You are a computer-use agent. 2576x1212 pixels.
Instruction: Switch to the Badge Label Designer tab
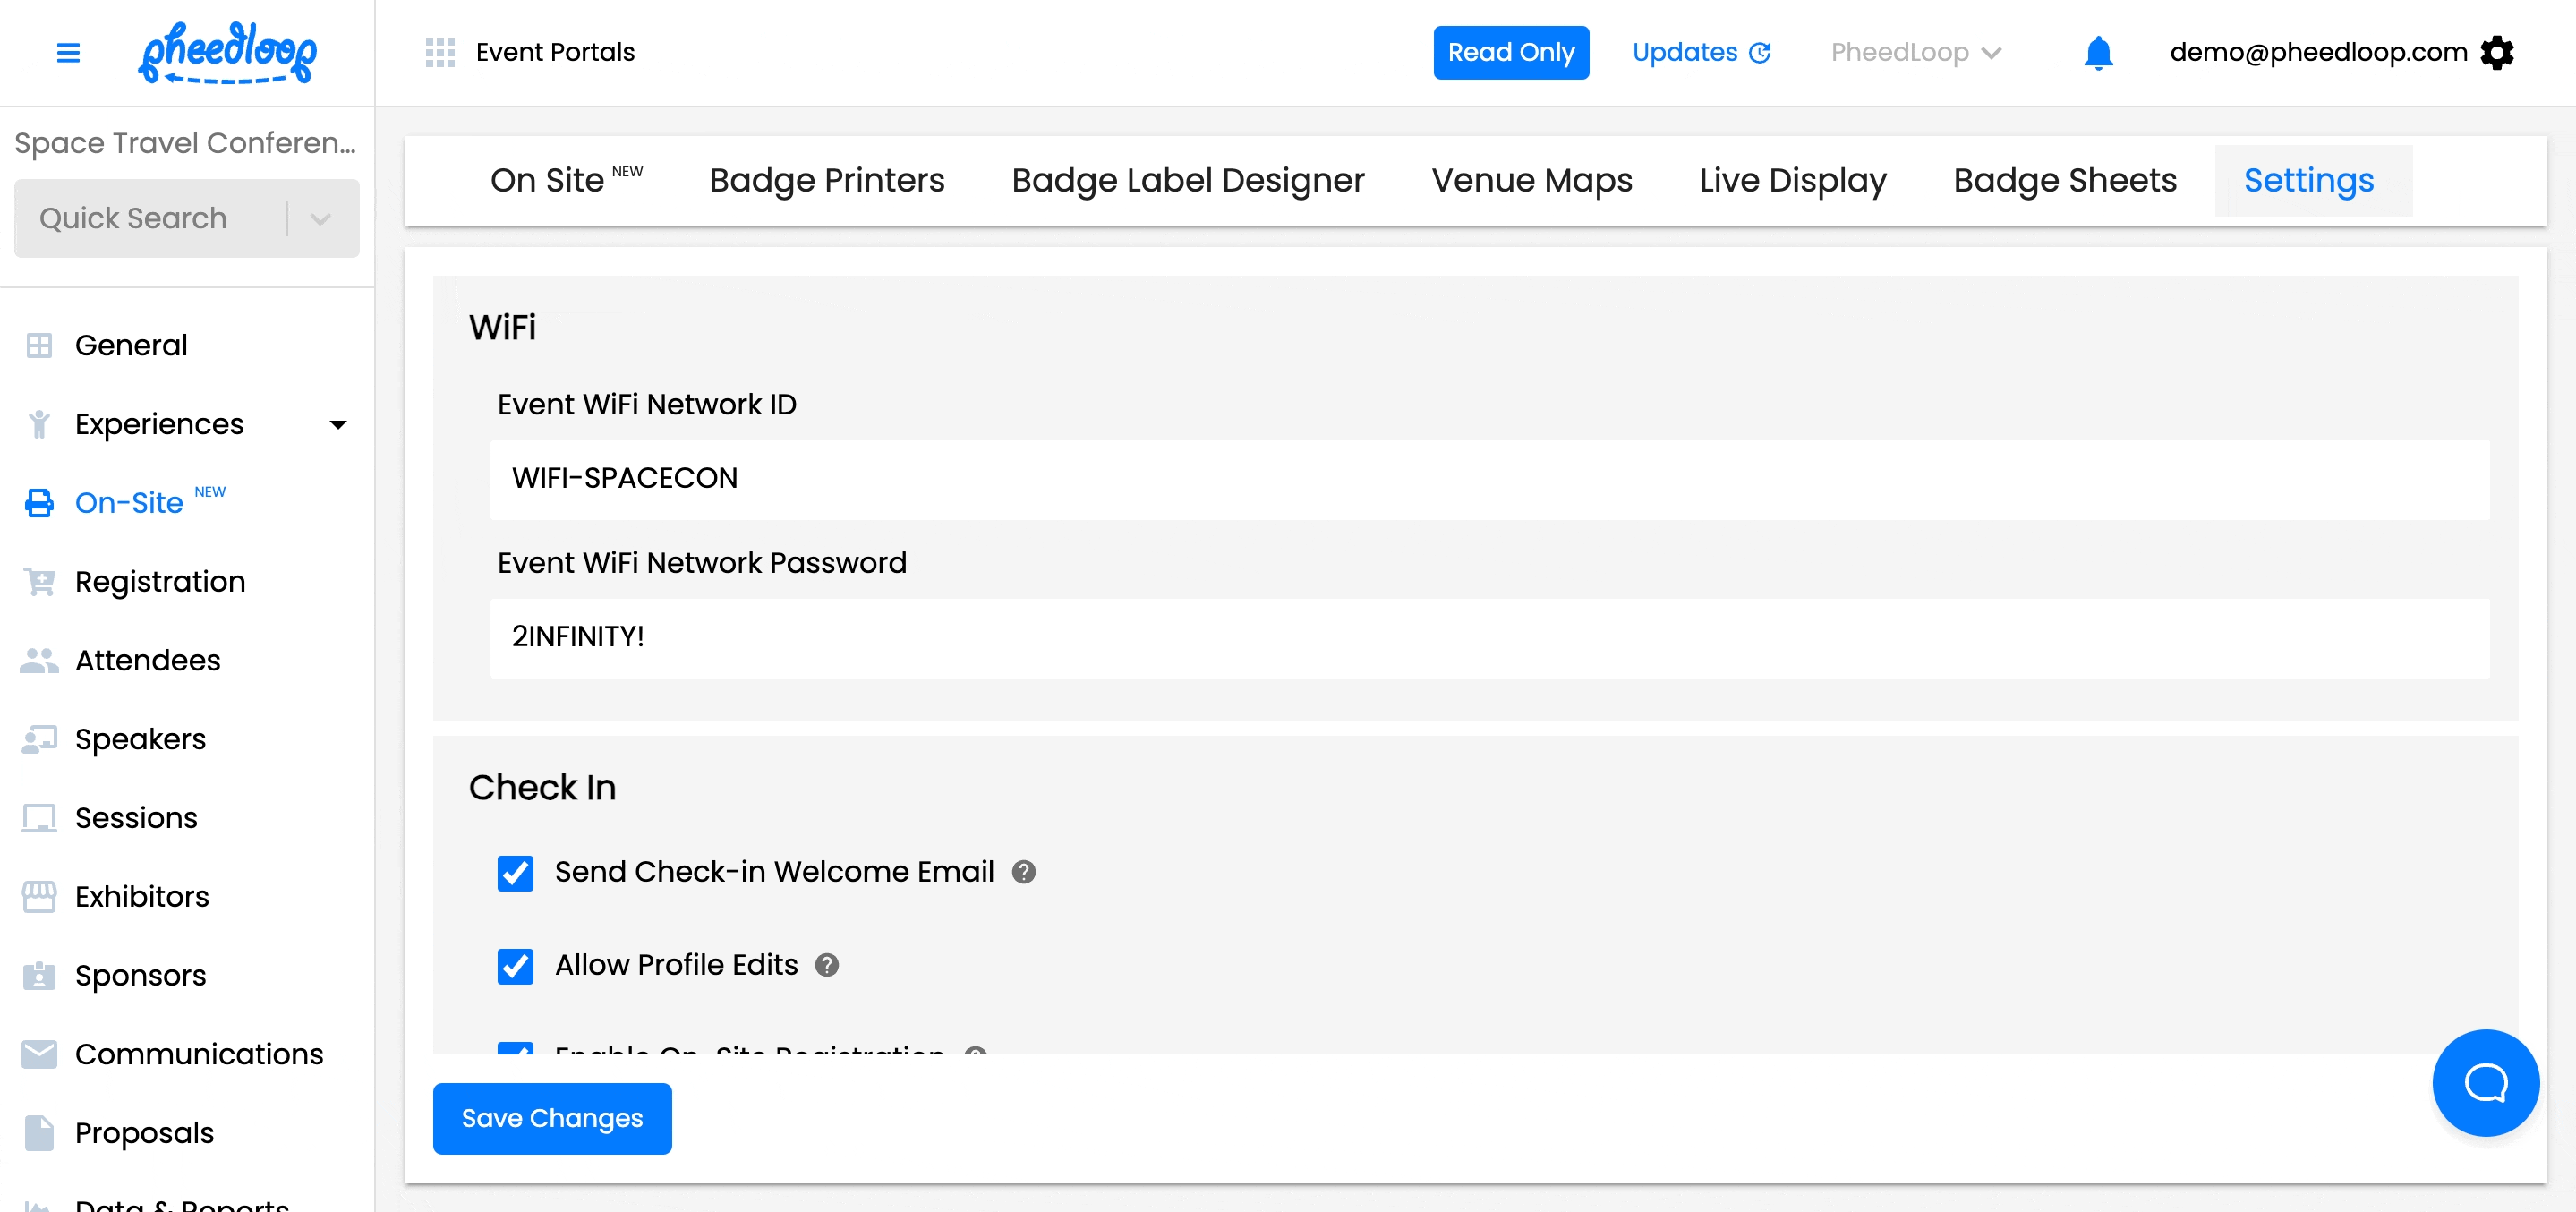point(1187,180)
